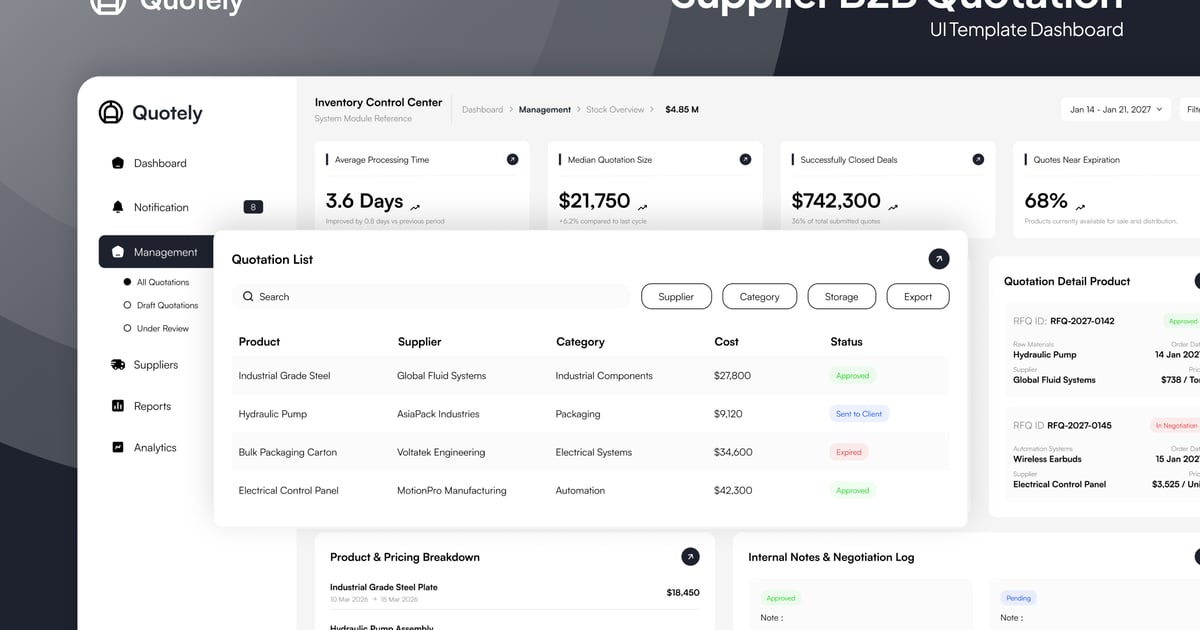This screenshot has width=1200, height=630.
Task: Click the Suppliers delivery truck icon
Action: 118,364
